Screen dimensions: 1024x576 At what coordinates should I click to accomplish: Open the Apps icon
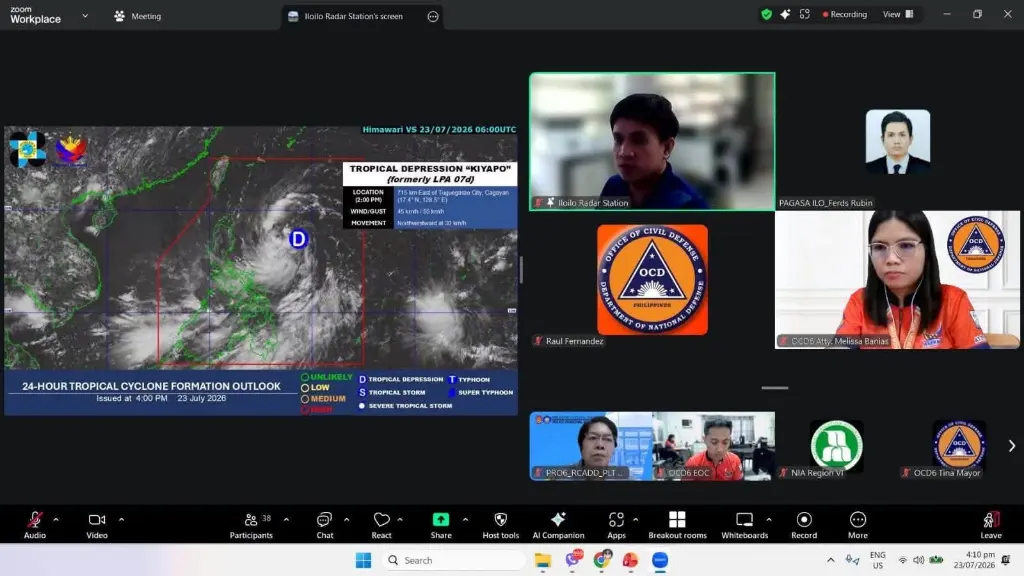616,525
